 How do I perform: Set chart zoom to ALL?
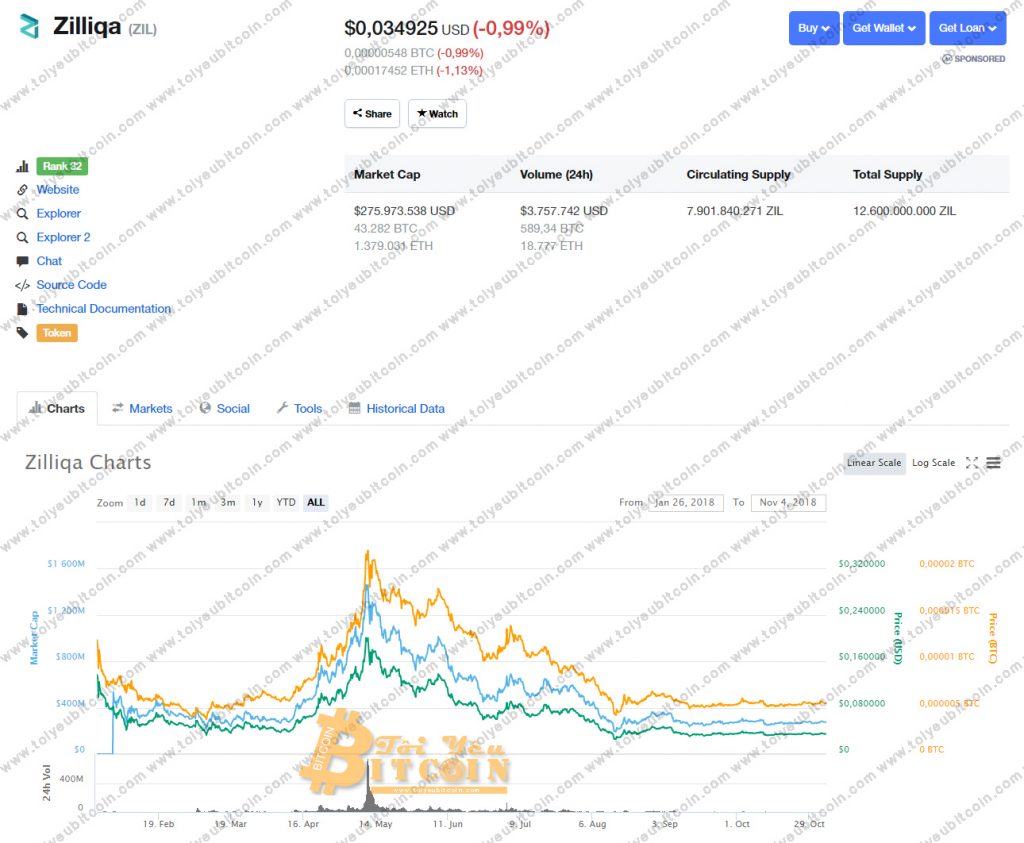(x=315, y=503)
